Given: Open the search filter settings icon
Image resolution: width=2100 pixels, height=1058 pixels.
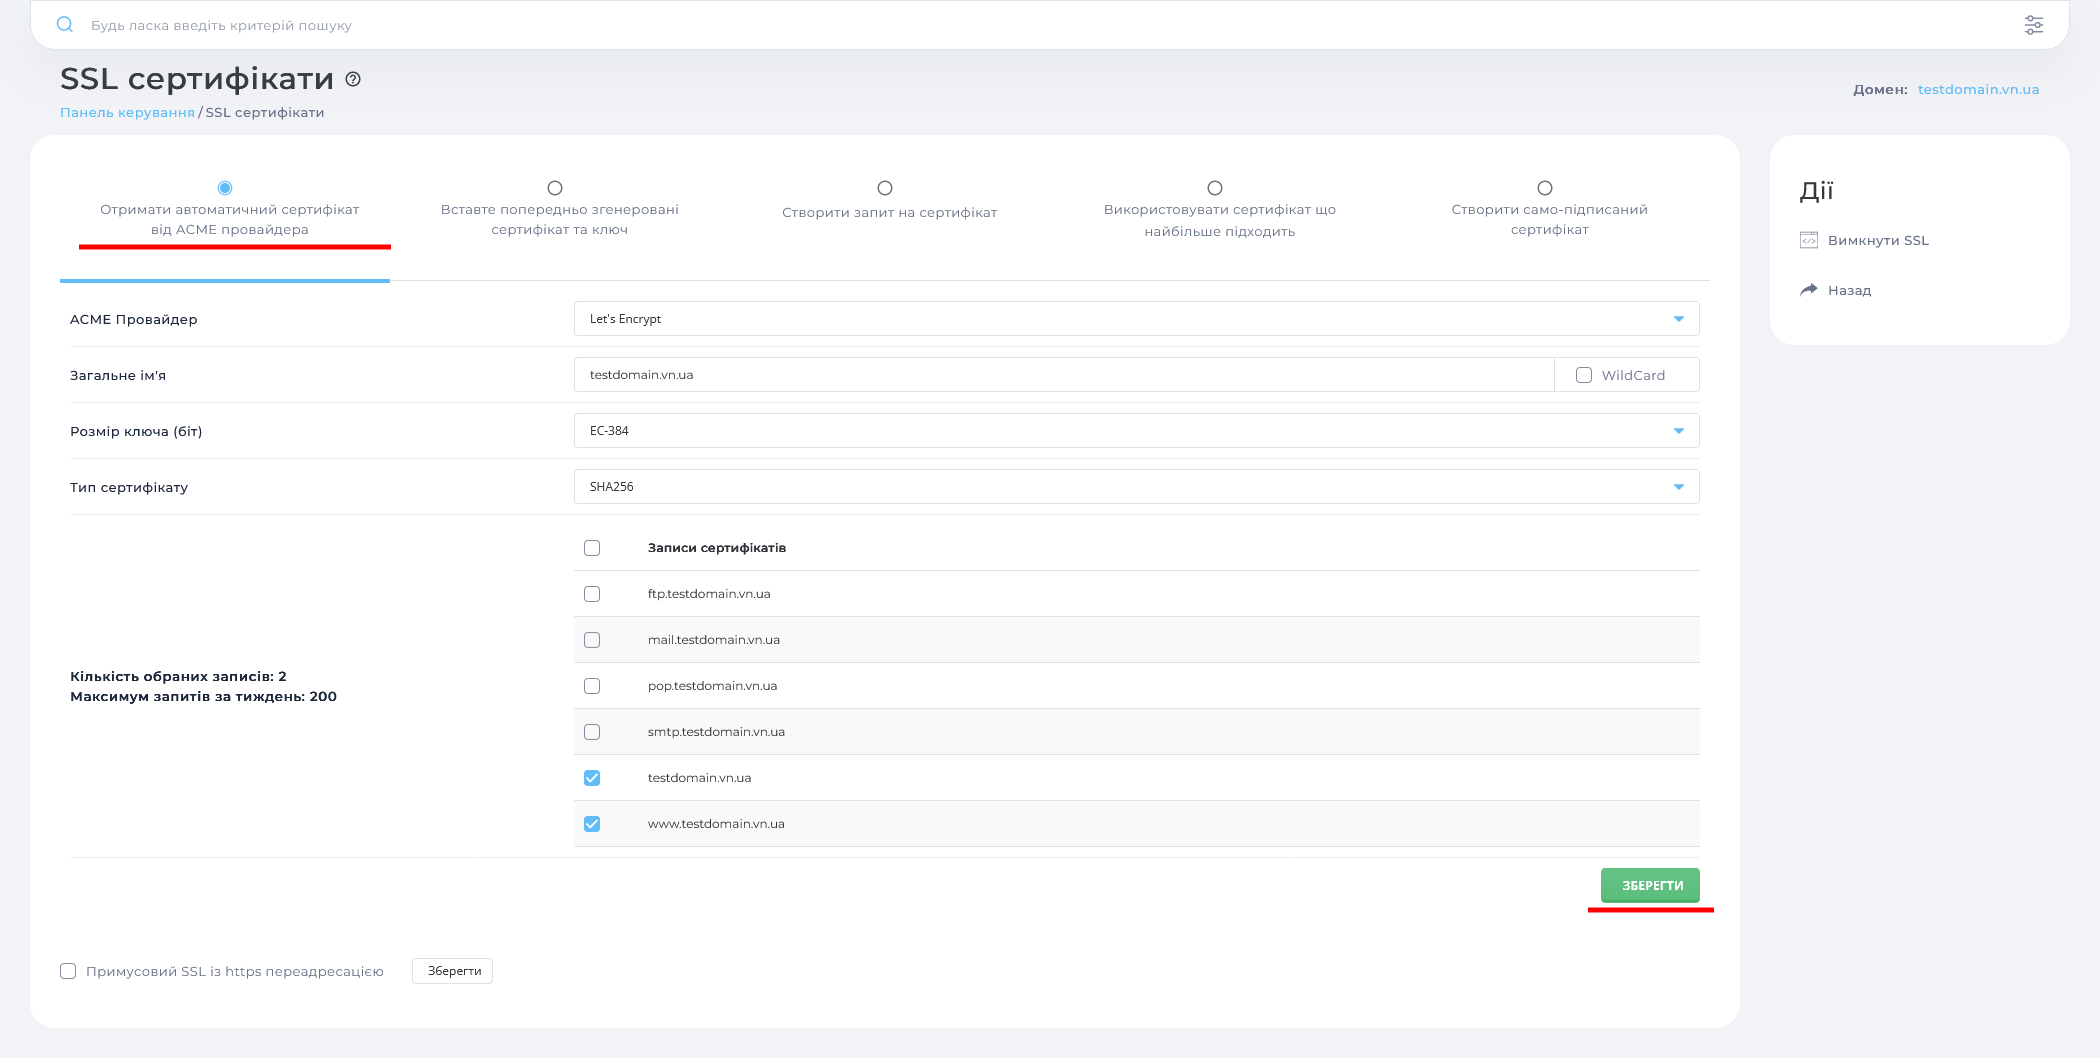Looking at the screenshot, I should [2033, 25].
